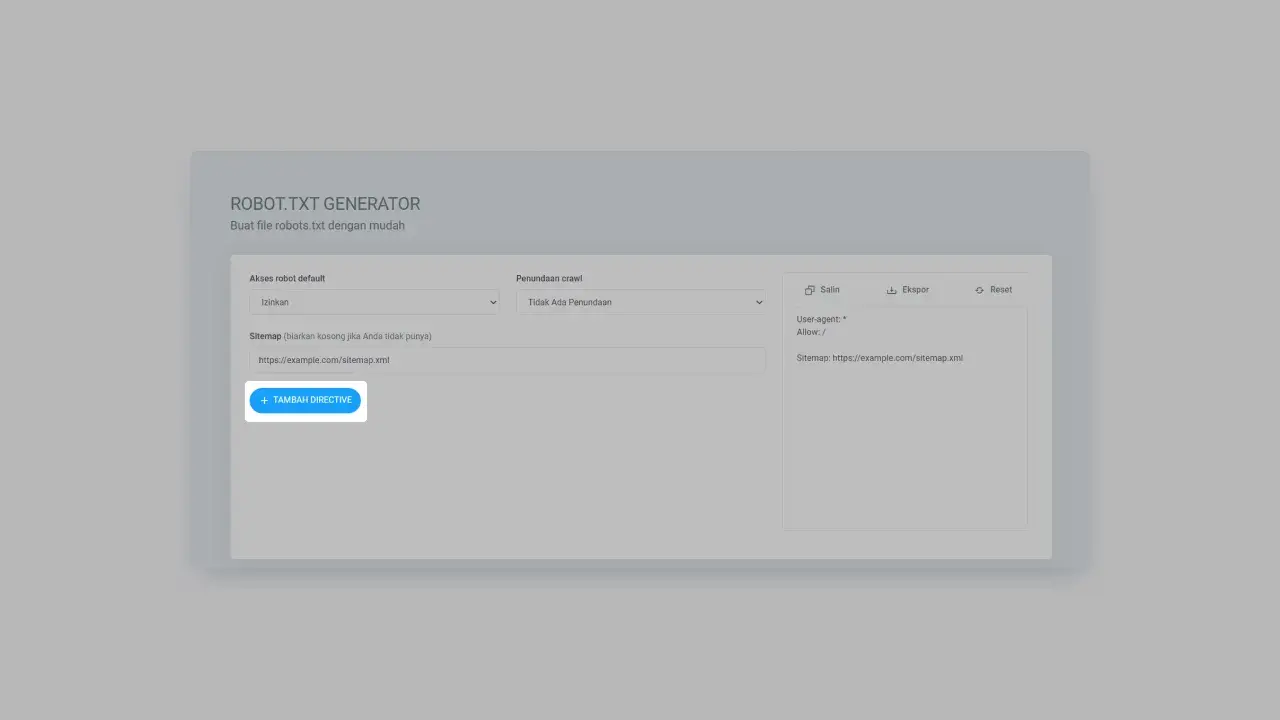Screen dimensions: 1280x720
Task: Click chevron arrow of Tidak Ada Penundaan select
Action: 759,302
